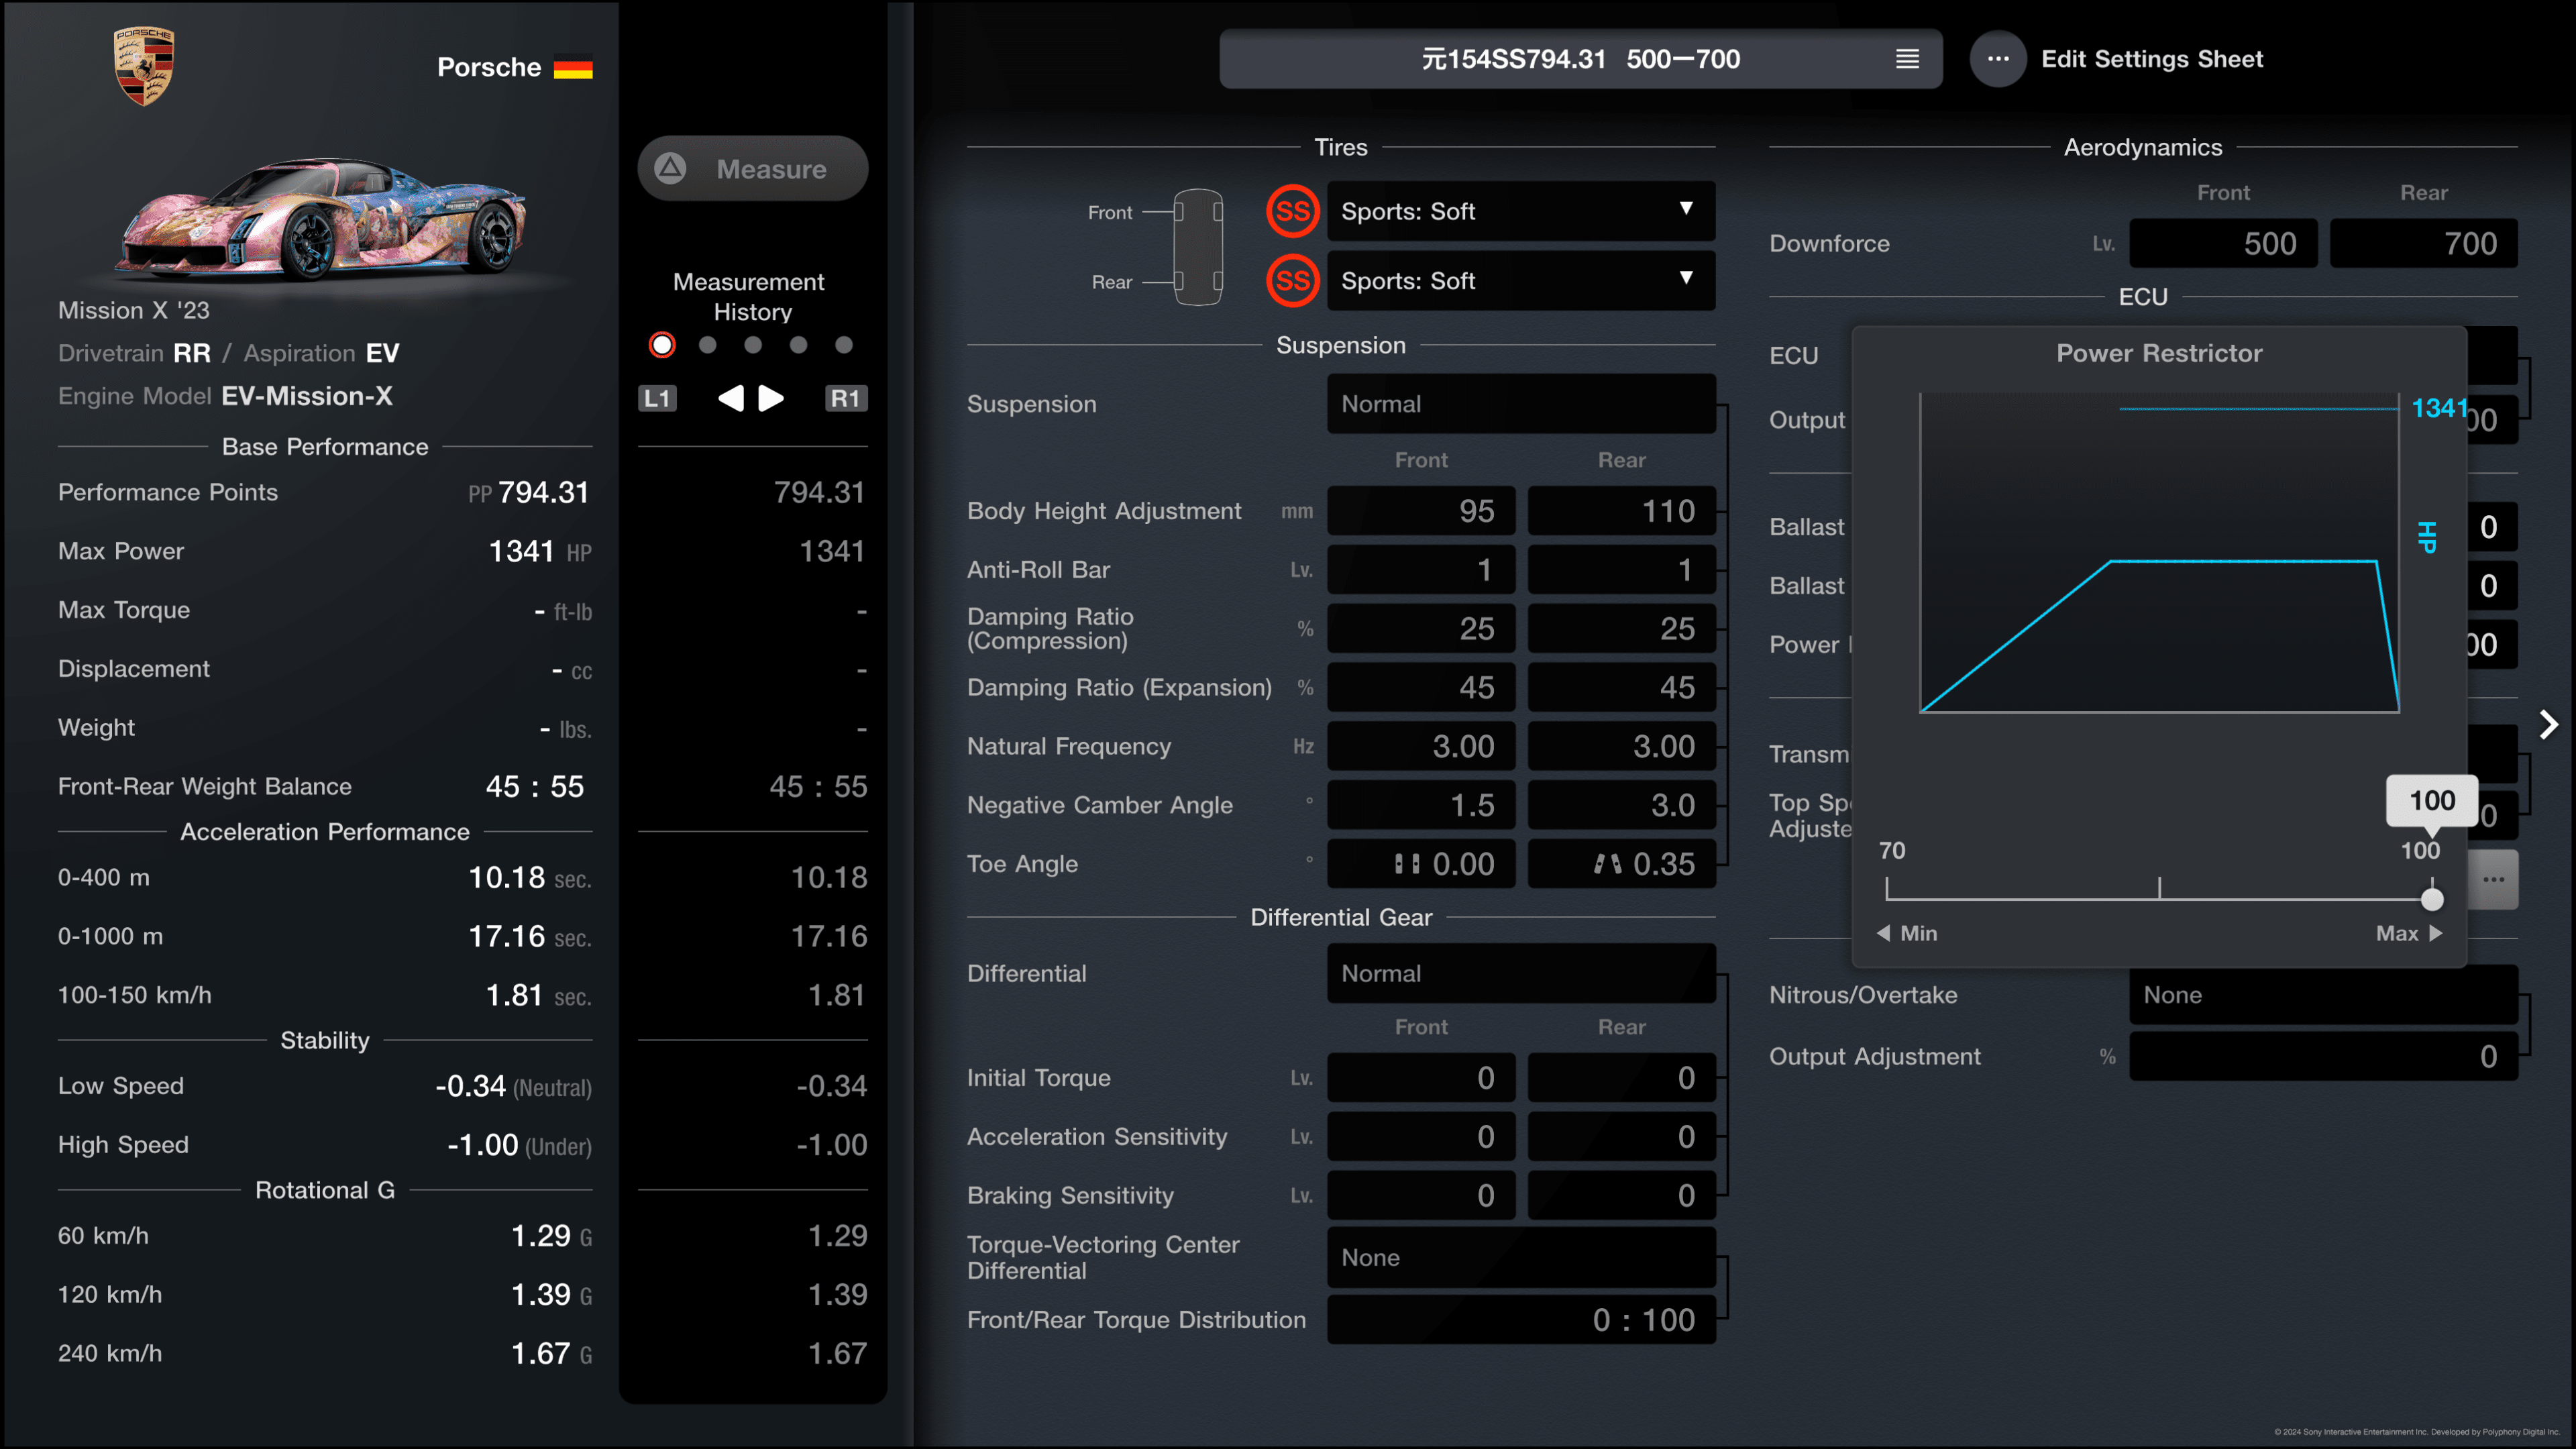Image resolution: width=2576 pixels, height=1449 pixels.
Task: Open Differential type Normal field
Action: coord(1521,974)
